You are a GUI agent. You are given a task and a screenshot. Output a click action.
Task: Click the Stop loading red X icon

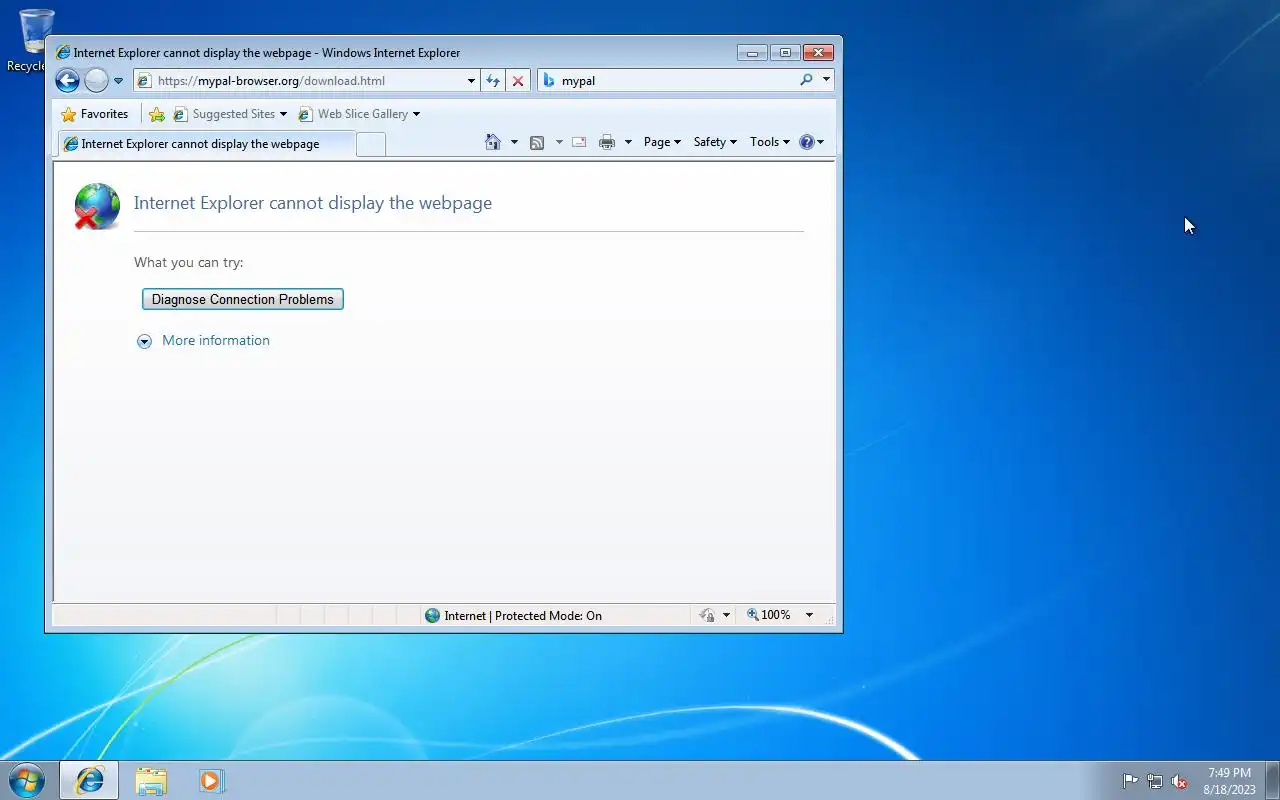tap(518, 81)
